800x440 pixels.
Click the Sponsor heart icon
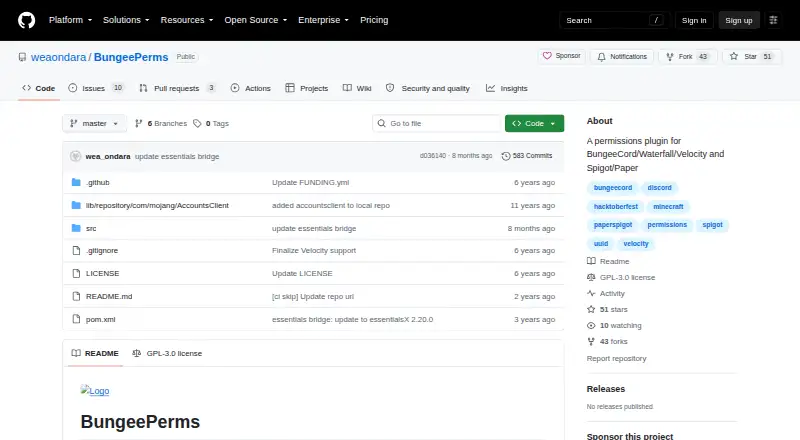[547, 56]
